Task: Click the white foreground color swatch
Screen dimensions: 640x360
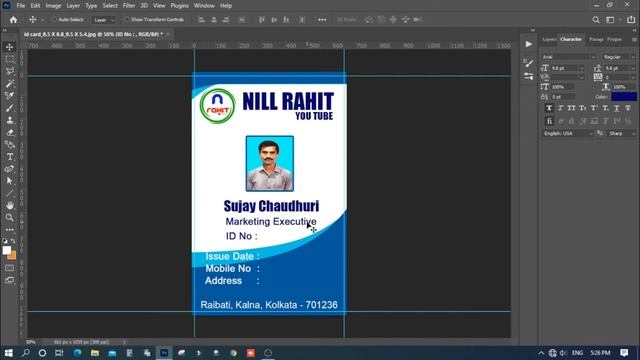Action: pyautogui.click(x=7, y=250)
